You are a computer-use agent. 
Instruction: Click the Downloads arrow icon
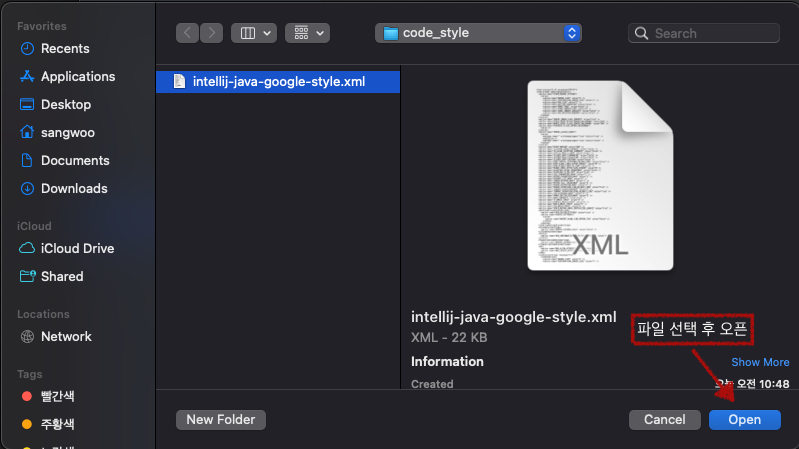point(27,189)
